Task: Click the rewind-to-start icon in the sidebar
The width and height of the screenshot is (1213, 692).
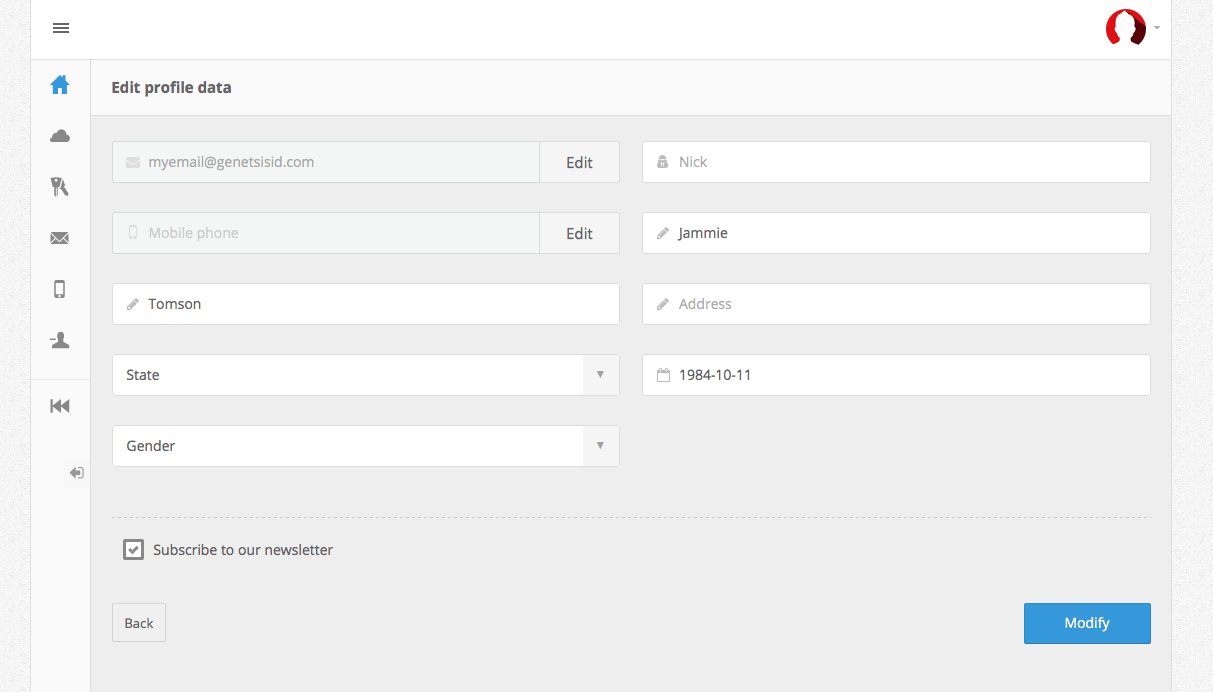Action: tap(60, 406)
